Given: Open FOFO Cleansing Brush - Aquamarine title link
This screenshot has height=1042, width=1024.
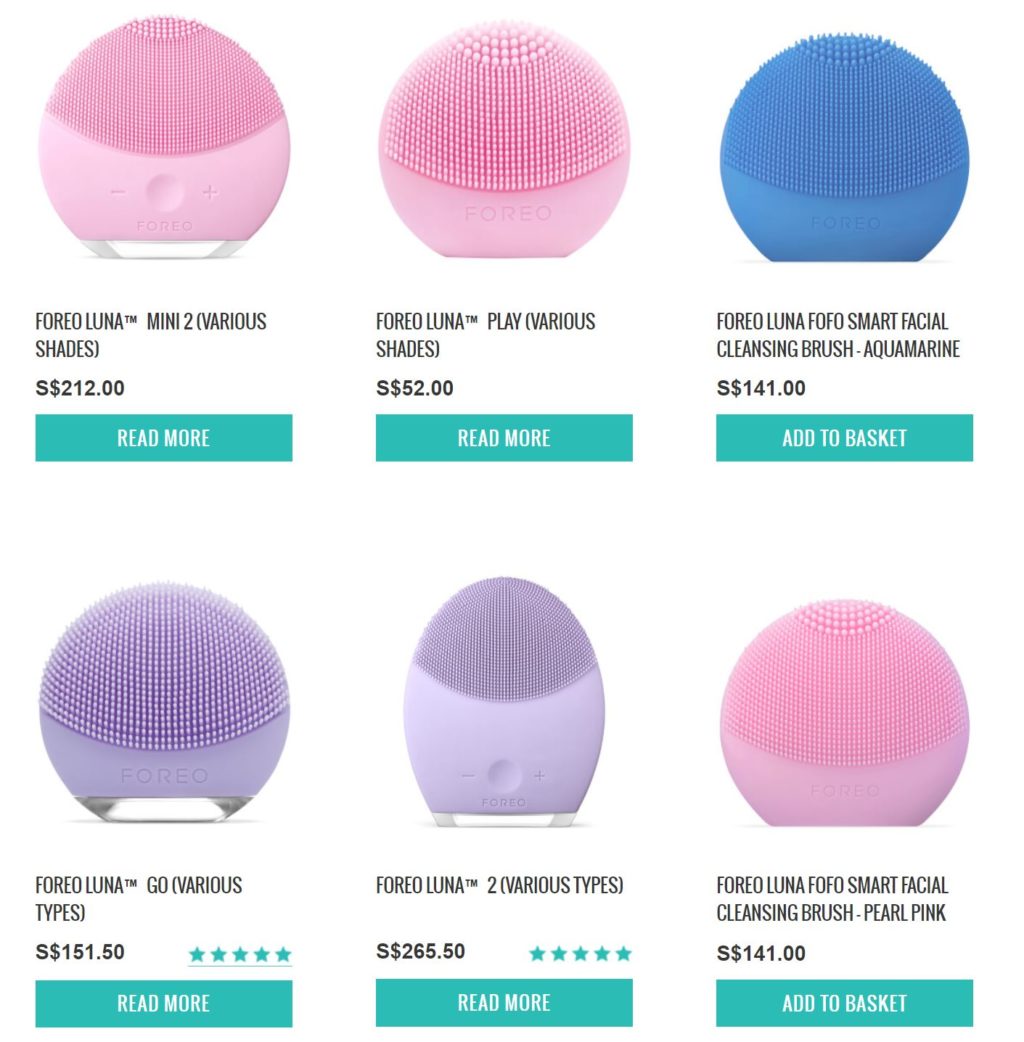Looking at the screenshot, I should click(838, 335).
